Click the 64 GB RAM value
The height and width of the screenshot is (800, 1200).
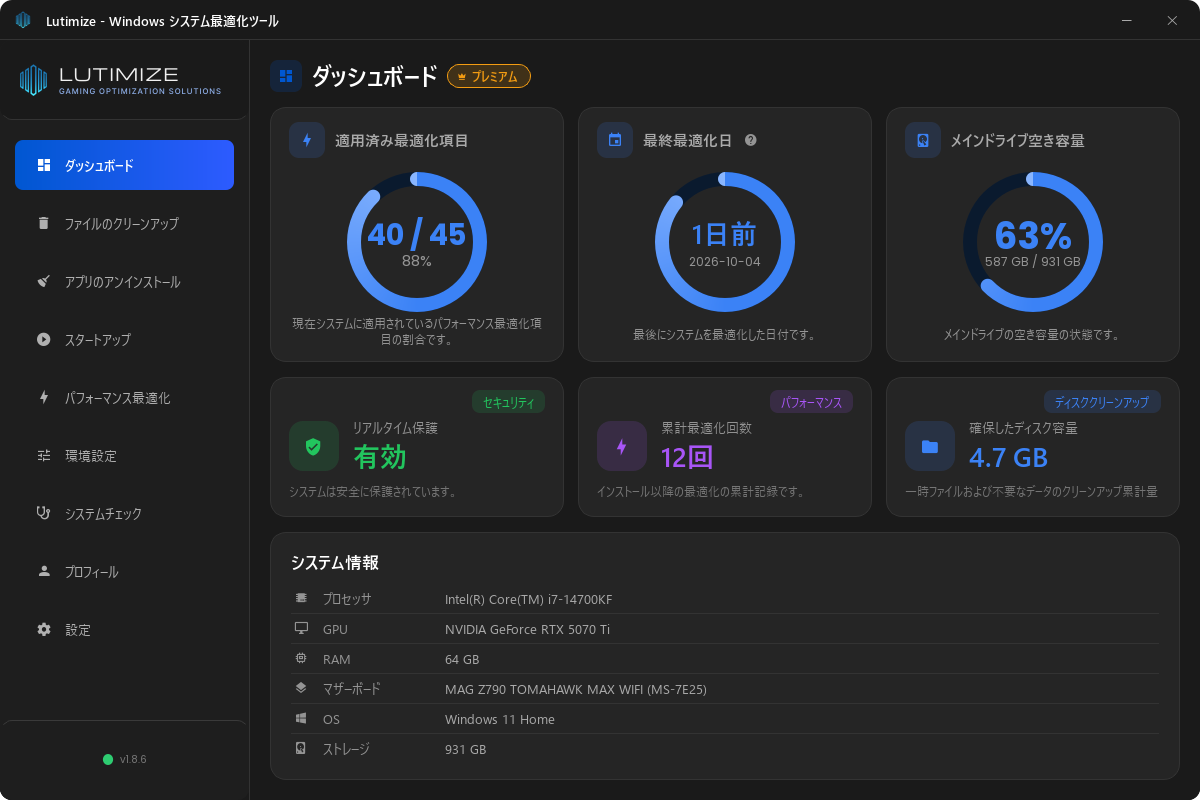tap(462, 659)
